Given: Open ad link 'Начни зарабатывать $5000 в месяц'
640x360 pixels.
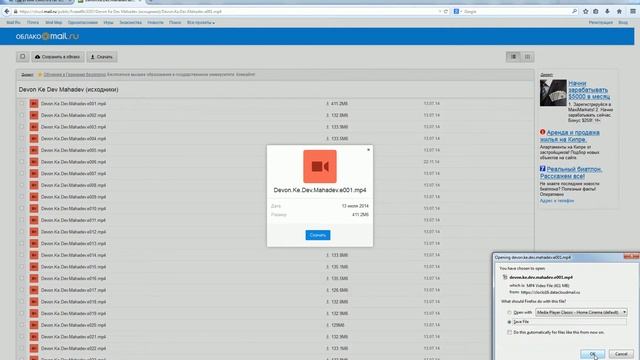Looking at the screenshot, I should (589, 90).
